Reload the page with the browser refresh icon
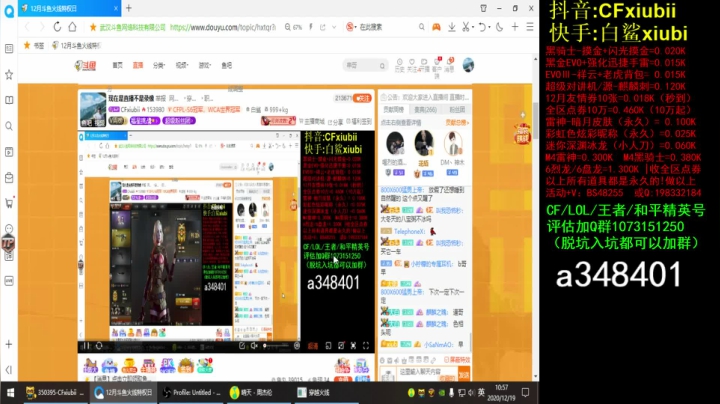 (x=57, y=27)
